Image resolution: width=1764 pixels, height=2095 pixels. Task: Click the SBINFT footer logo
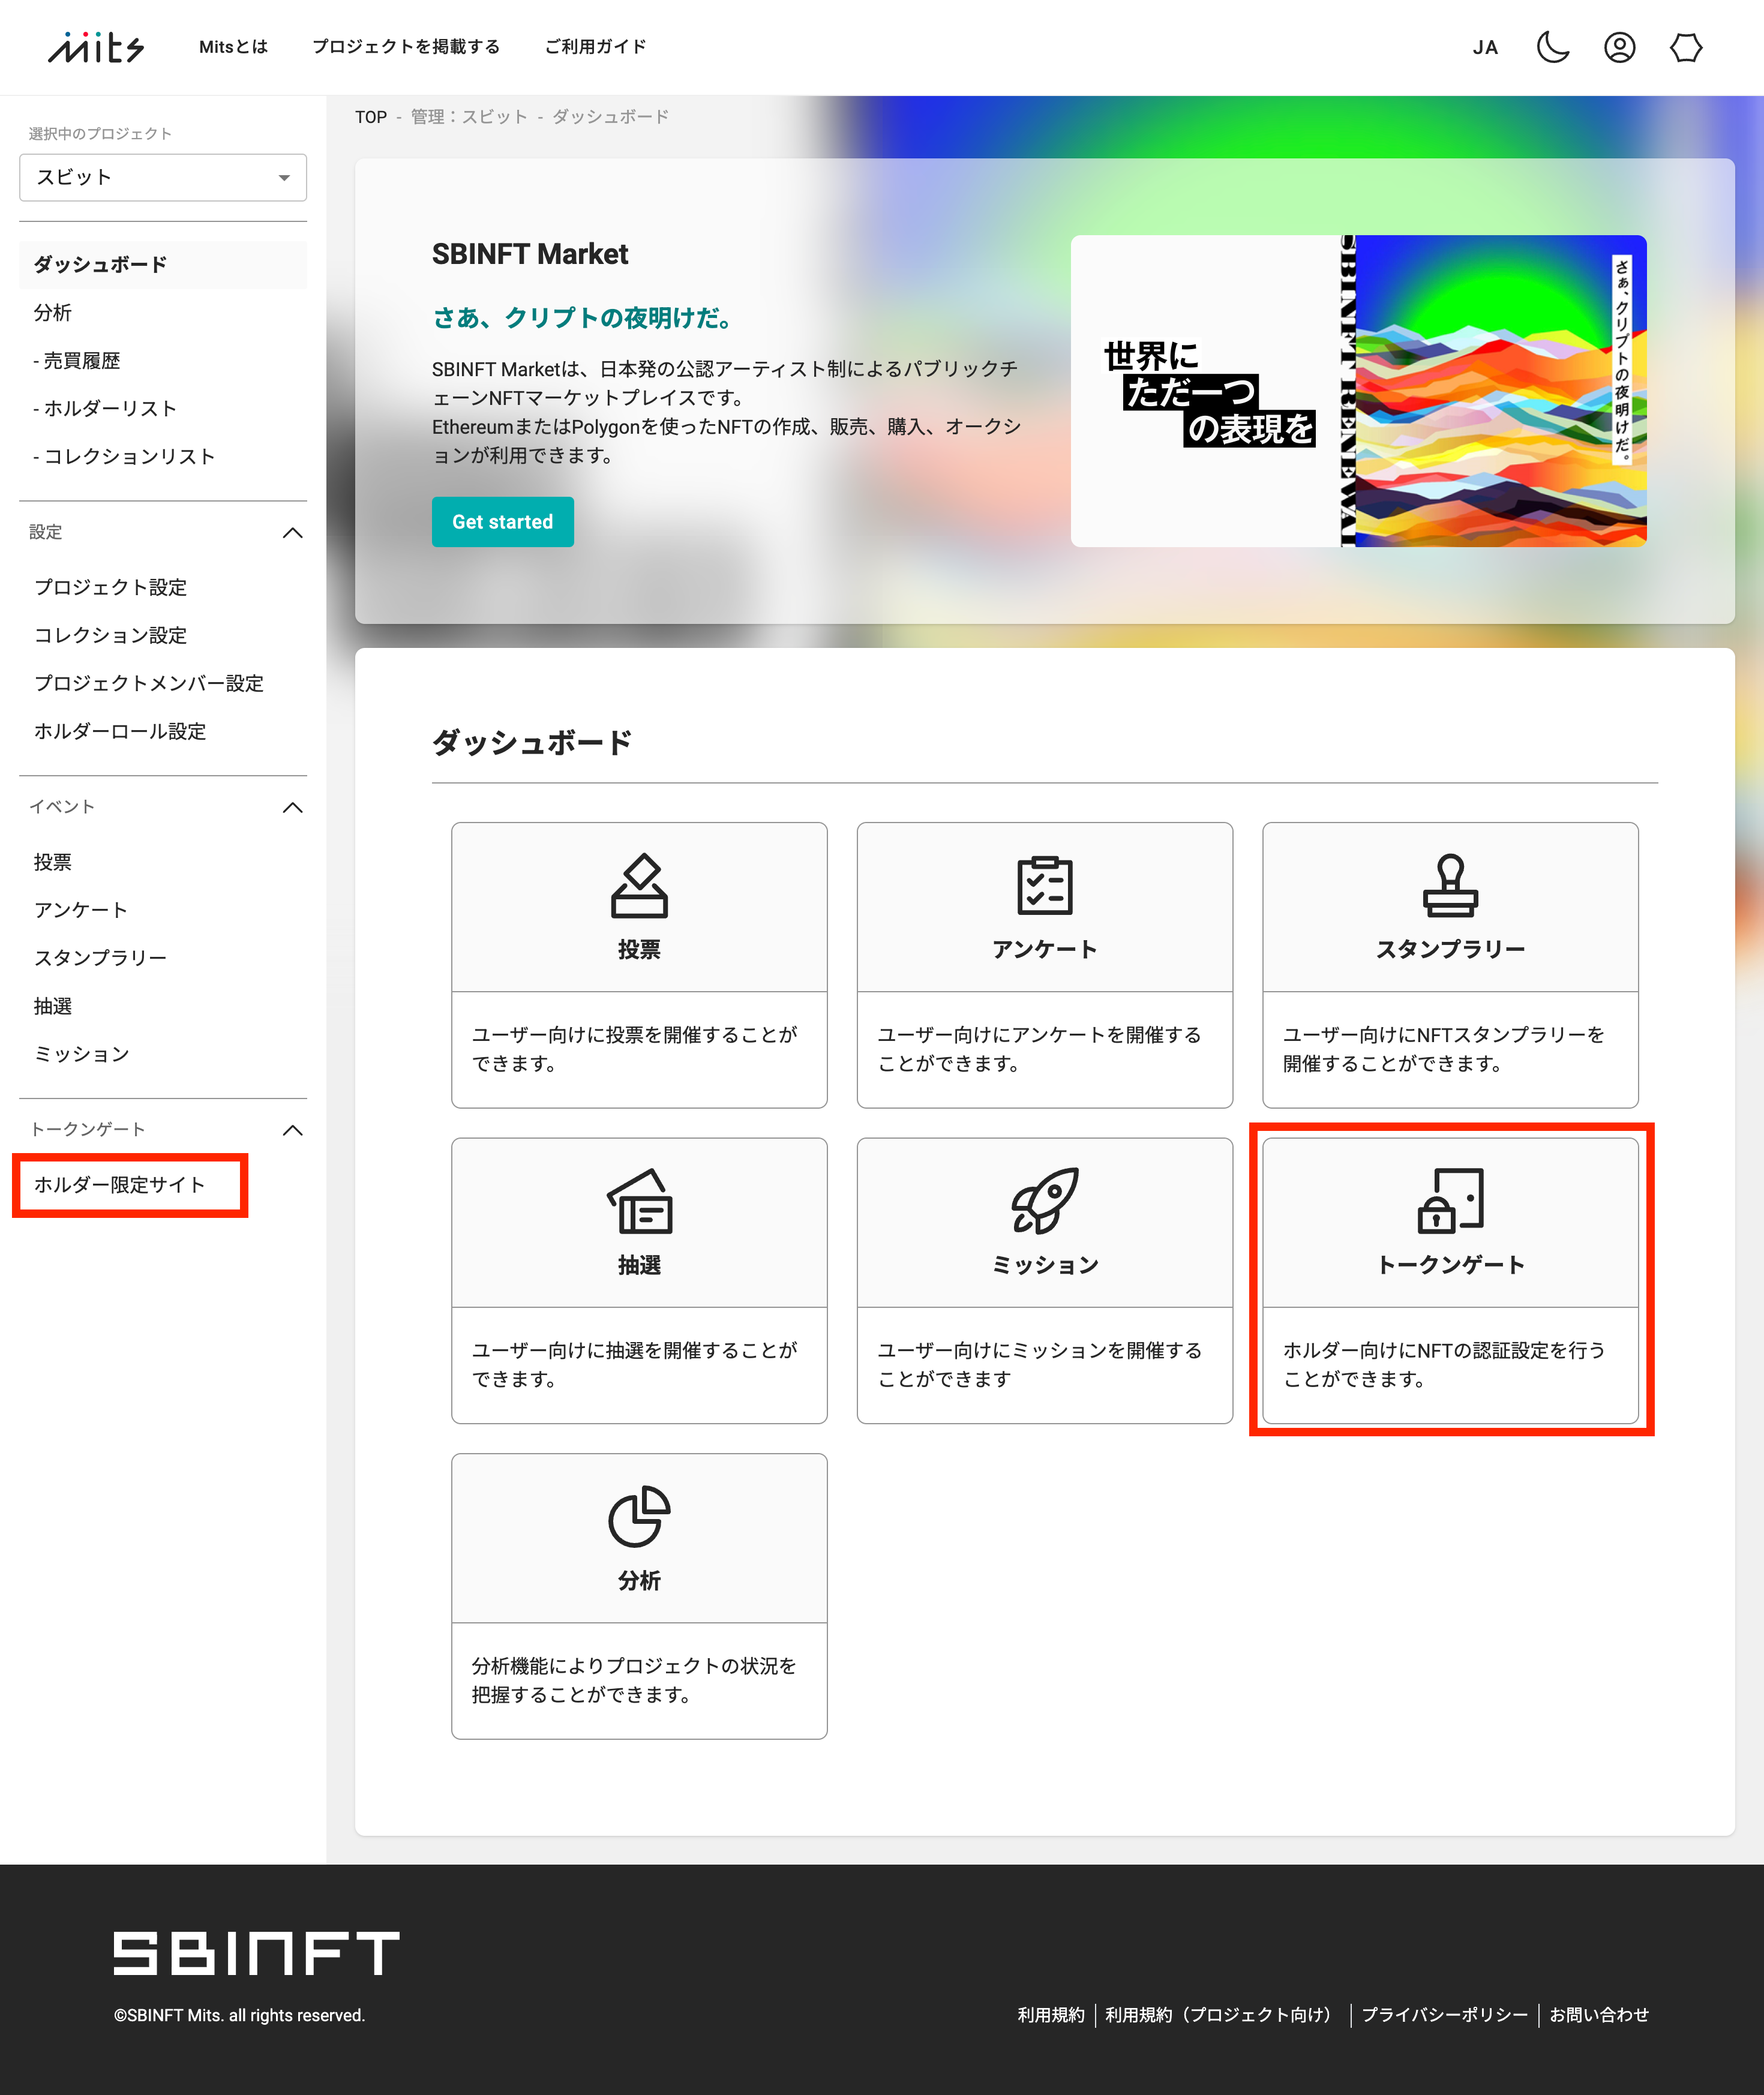[256, 1954]
